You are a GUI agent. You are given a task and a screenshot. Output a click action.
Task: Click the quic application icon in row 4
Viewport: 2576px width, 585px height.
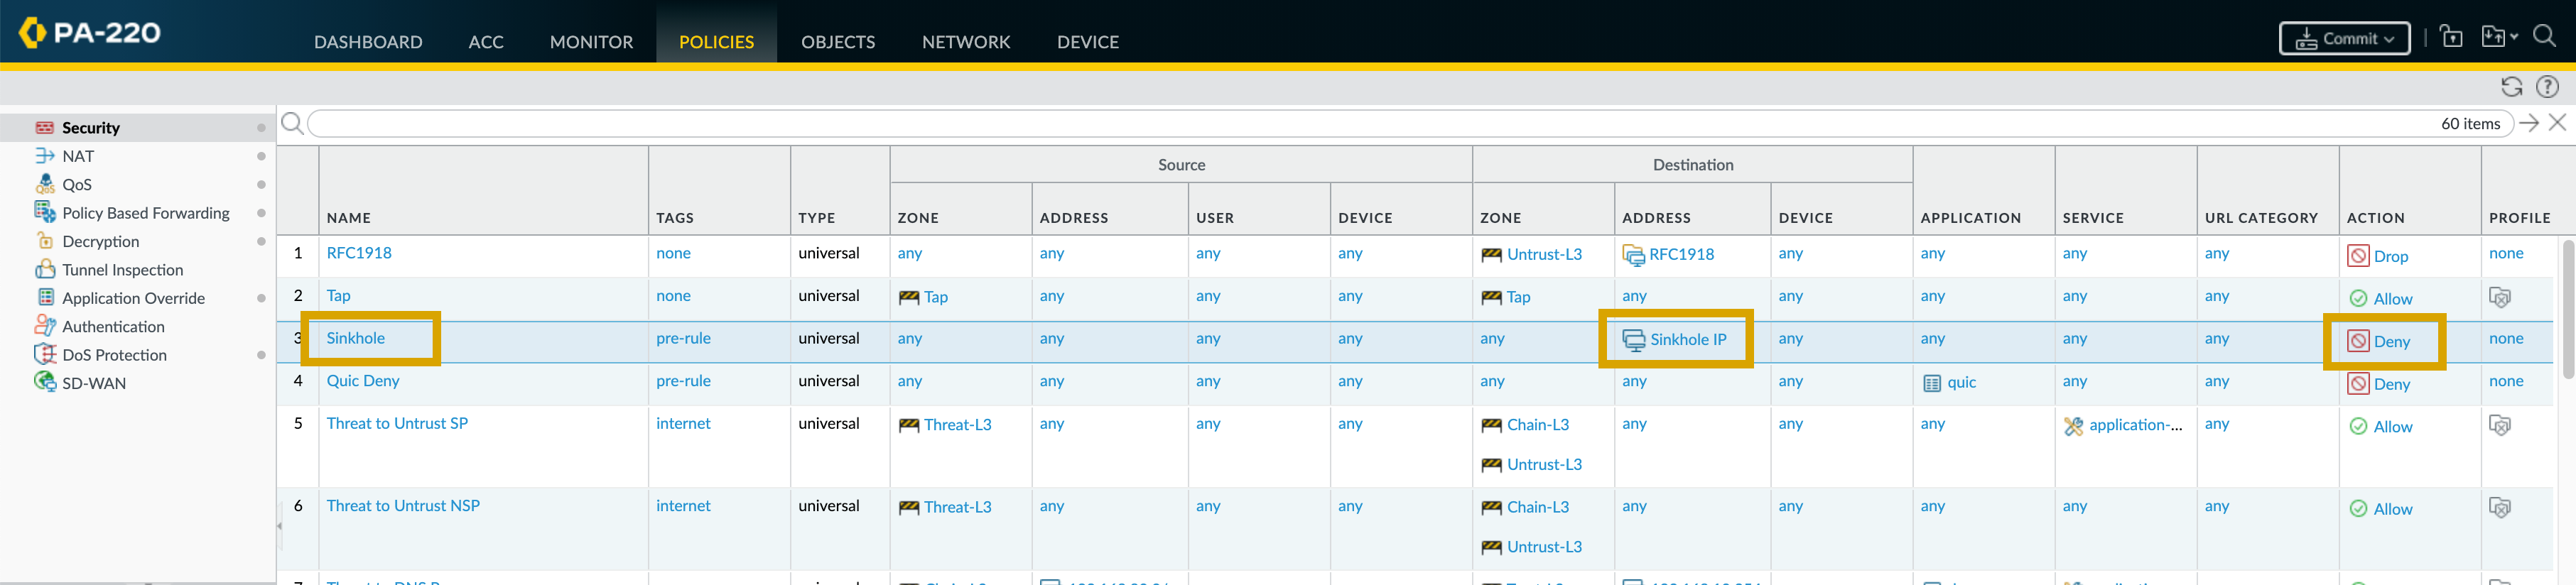pos(1932,383)
